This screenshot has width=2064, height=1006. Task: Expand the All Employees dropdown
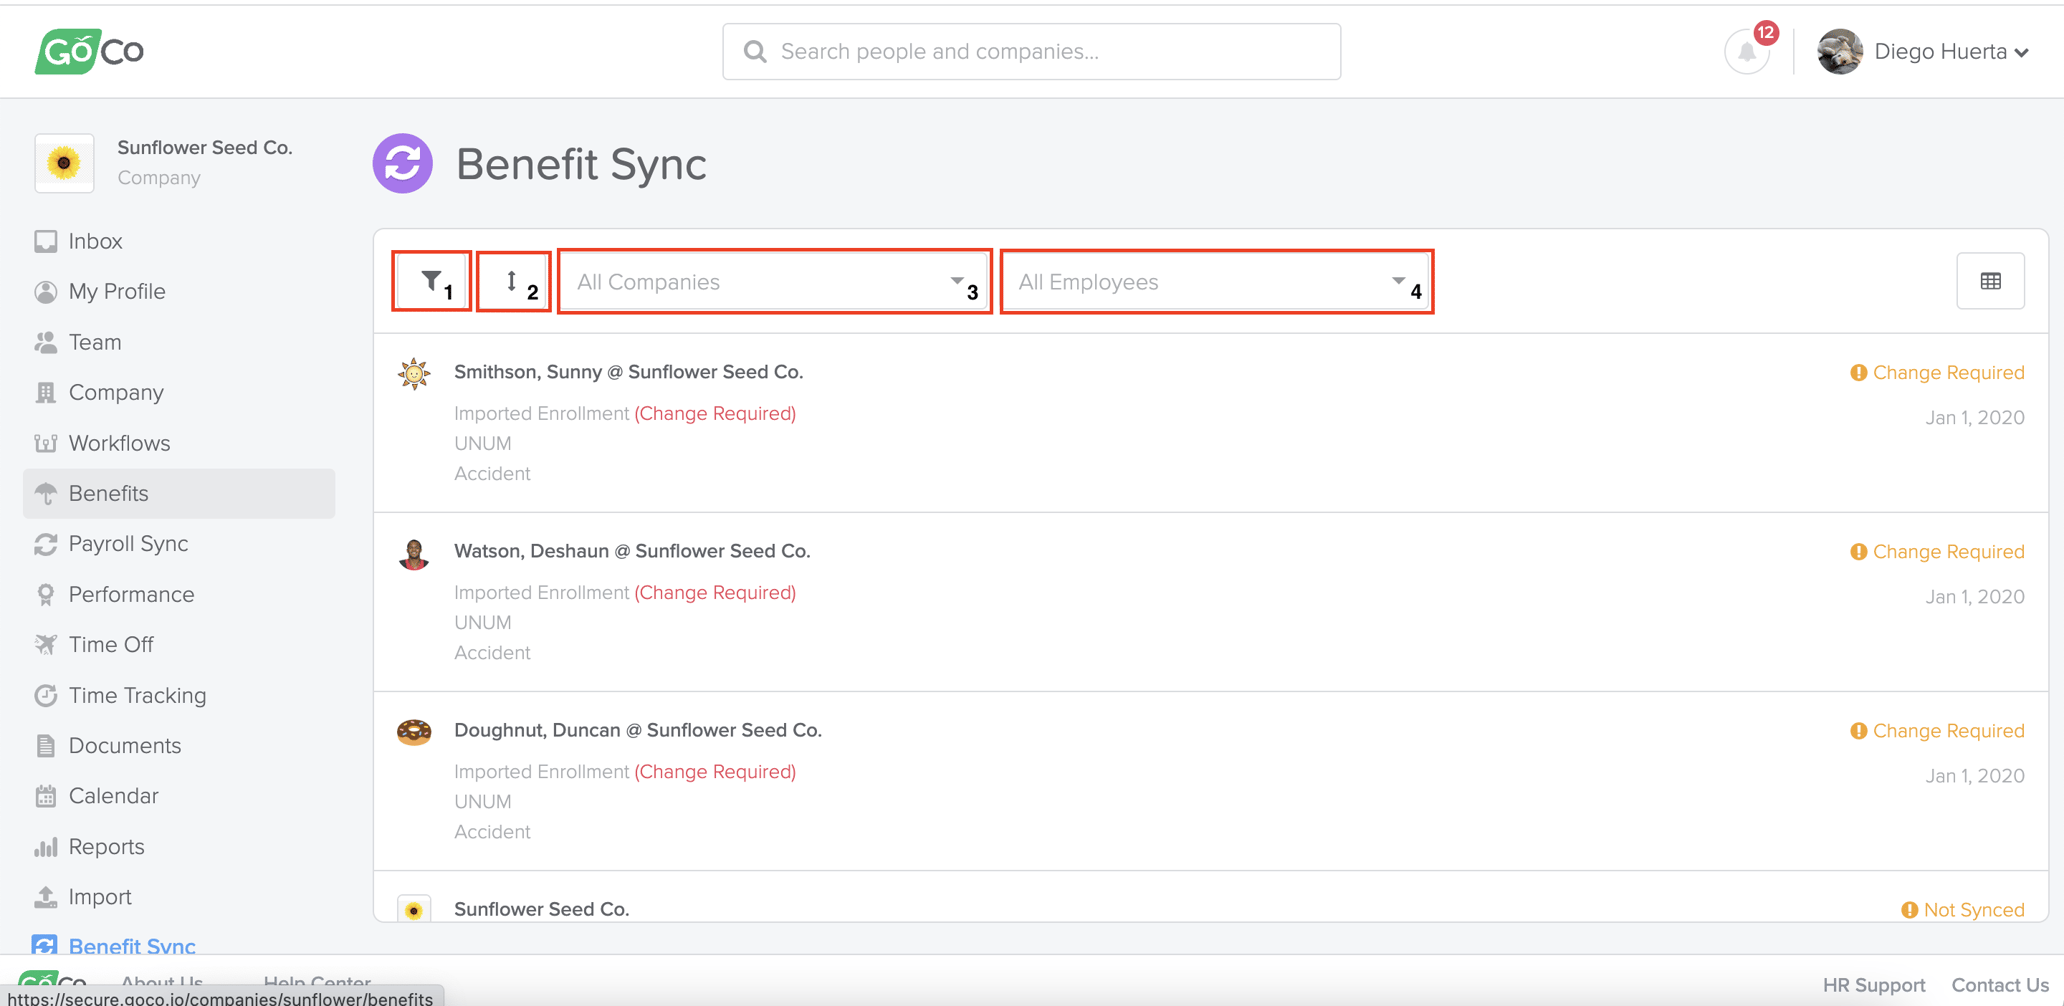pyautogui.click(x=1216, y=281)
